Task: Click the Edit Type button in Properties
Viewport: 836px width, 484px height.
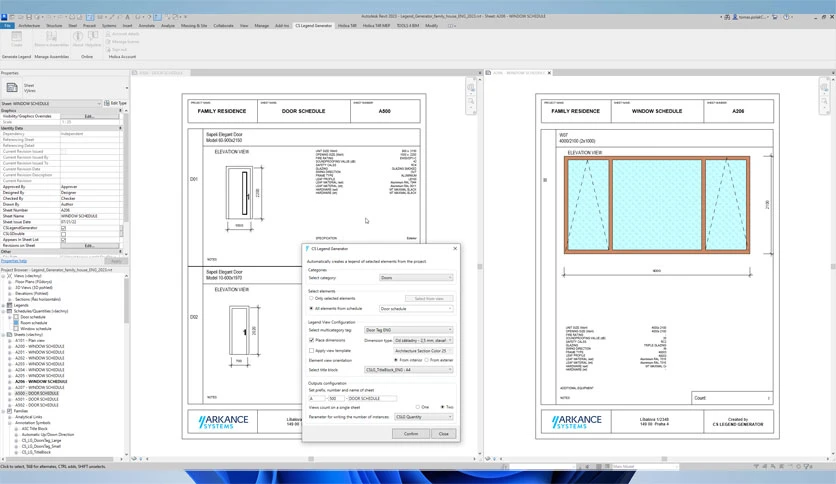Action: pos(115,103)
